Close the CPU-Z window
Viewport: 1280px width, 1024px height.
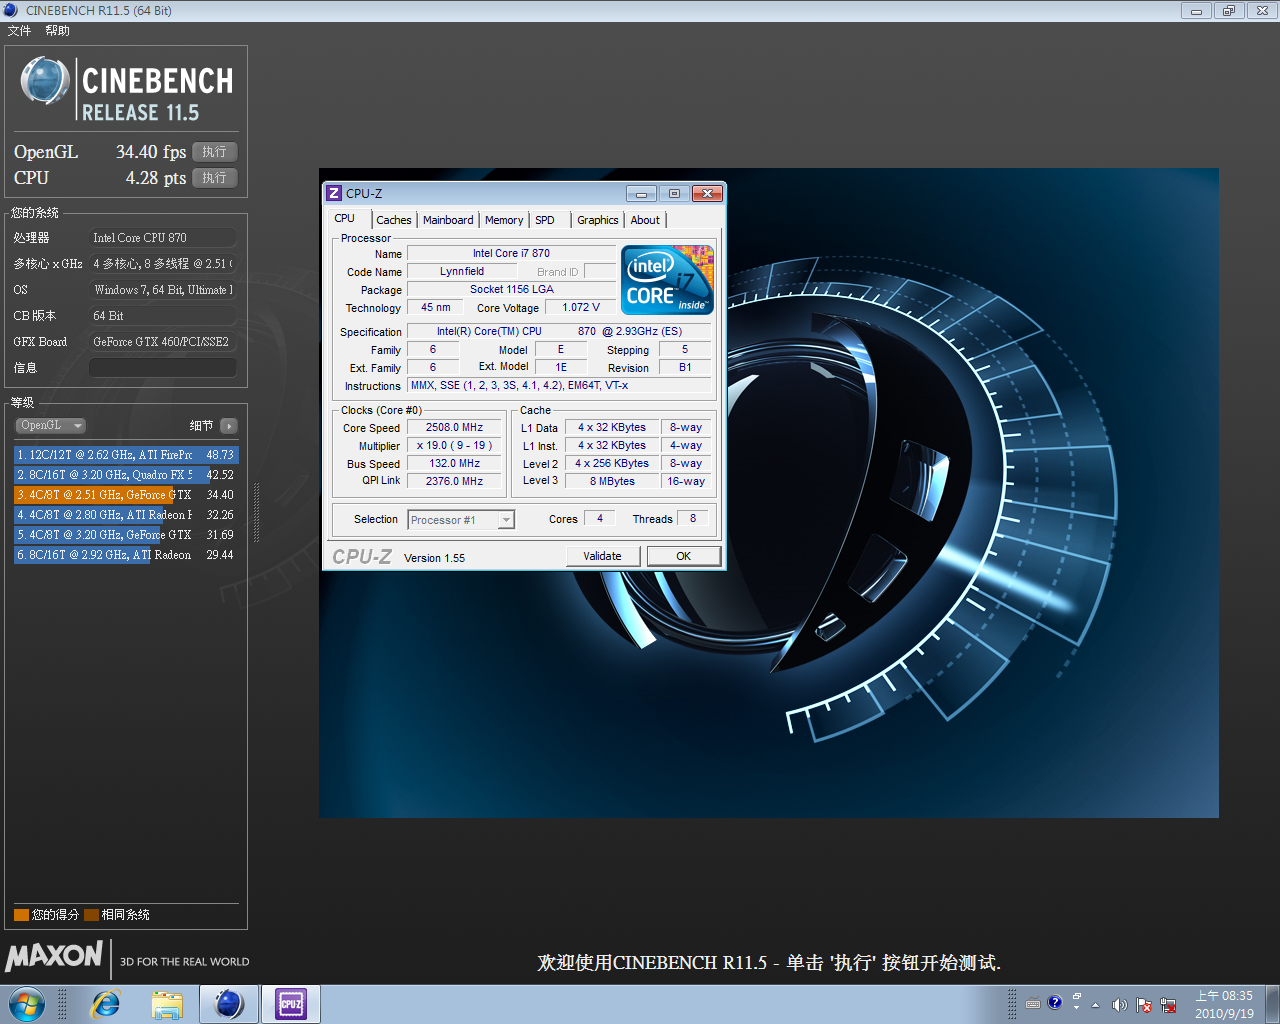(x=707, y=193)
